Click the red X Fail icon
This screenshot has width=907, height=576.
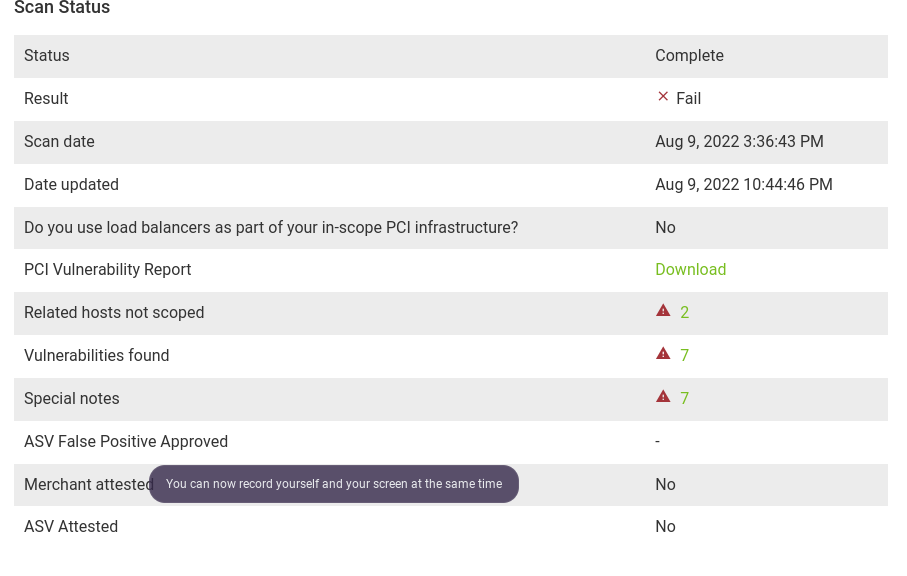pos(663,97)
